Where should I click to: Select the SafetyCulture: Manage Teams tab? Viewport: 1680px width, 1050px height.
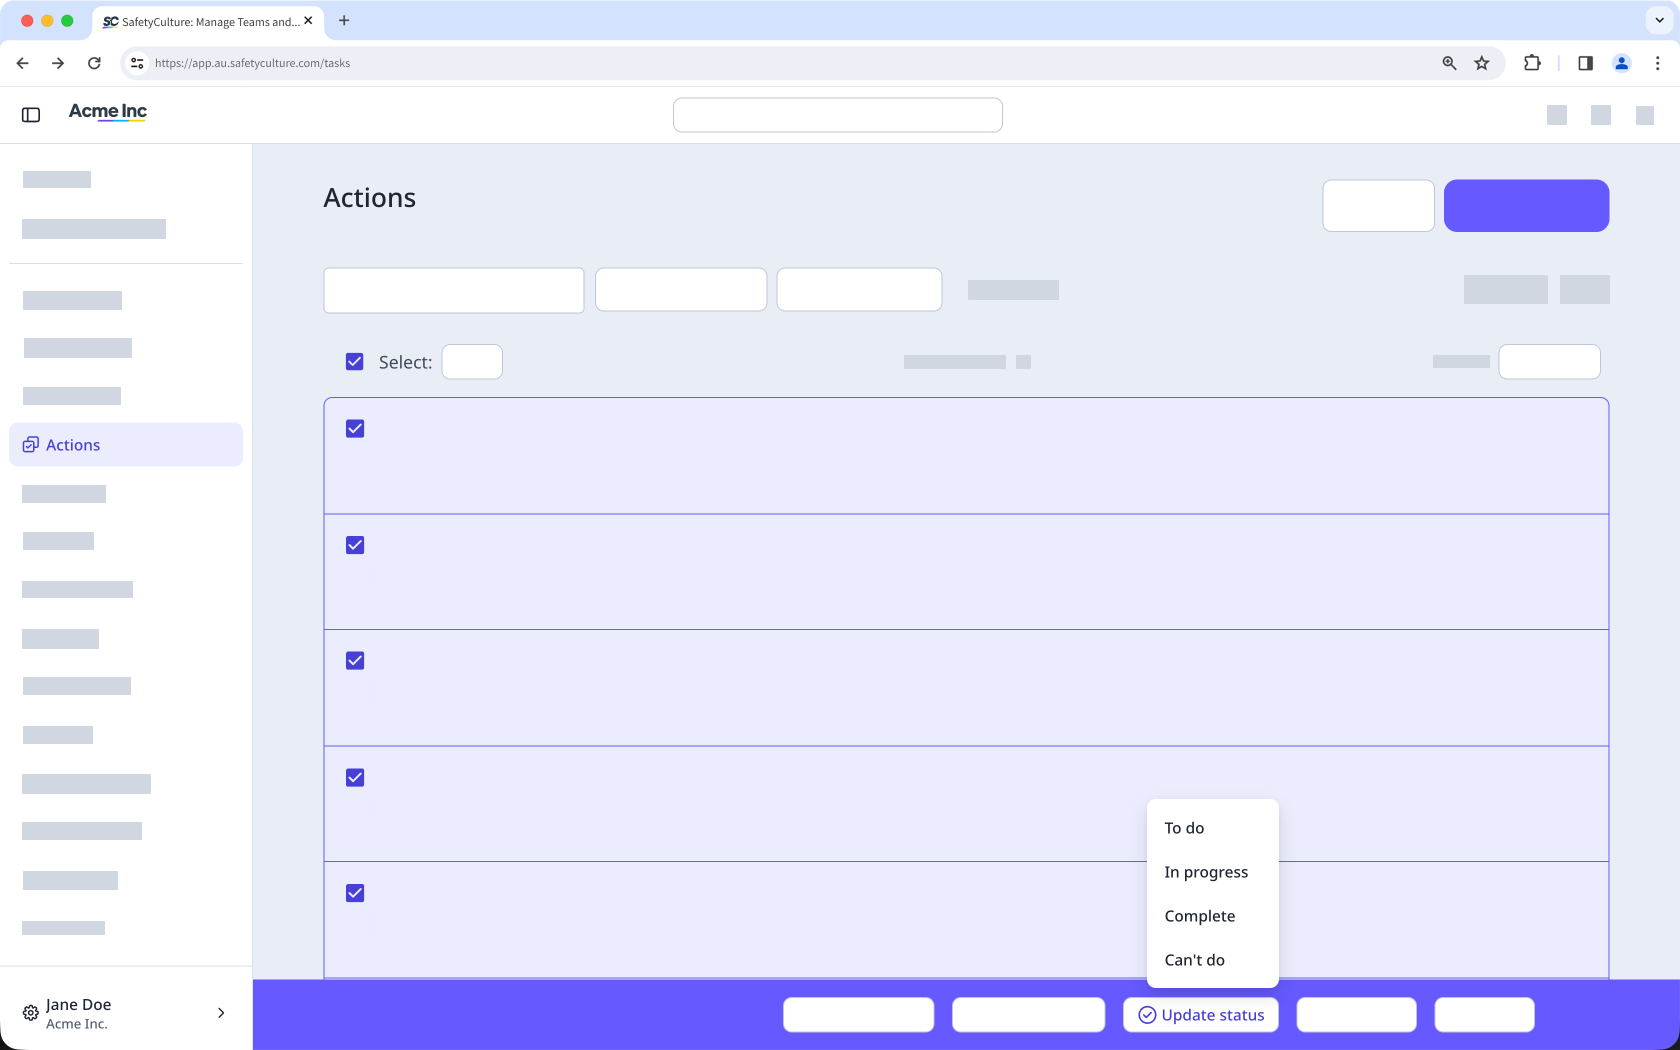[208, 21]
